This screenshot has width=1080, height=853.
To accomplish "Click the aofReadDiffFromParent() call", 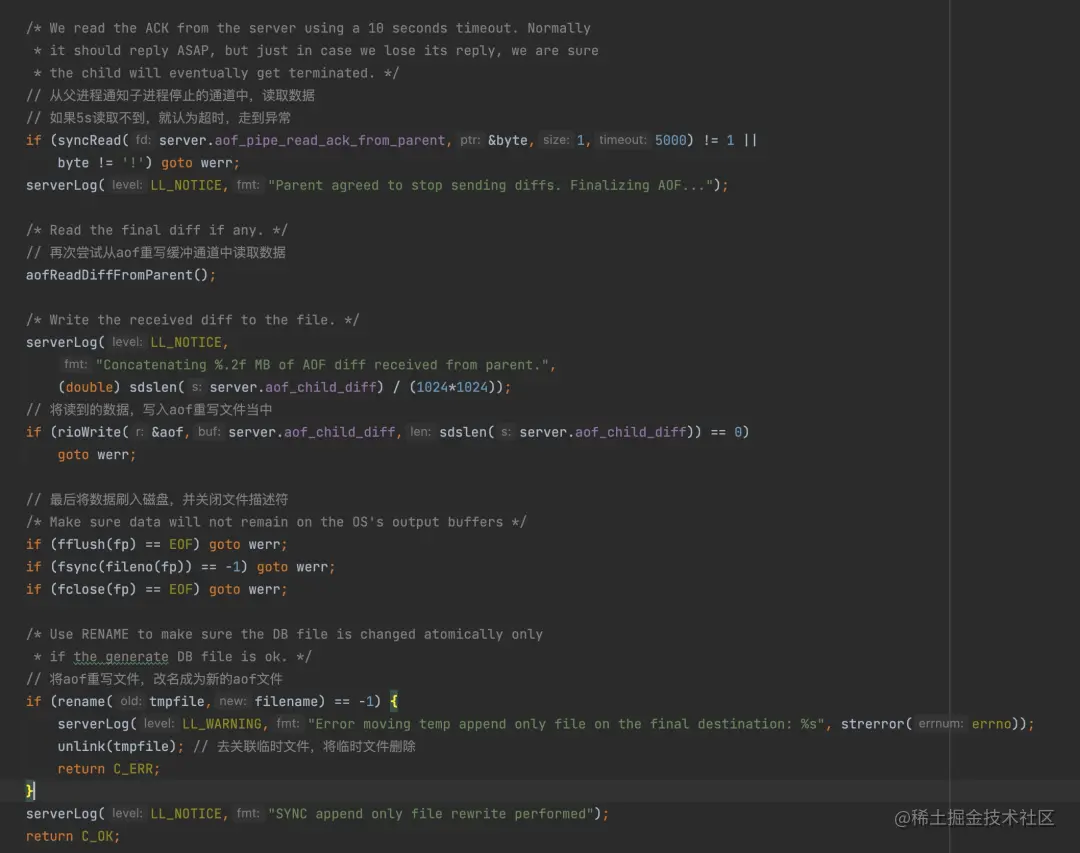I will 116,275.
